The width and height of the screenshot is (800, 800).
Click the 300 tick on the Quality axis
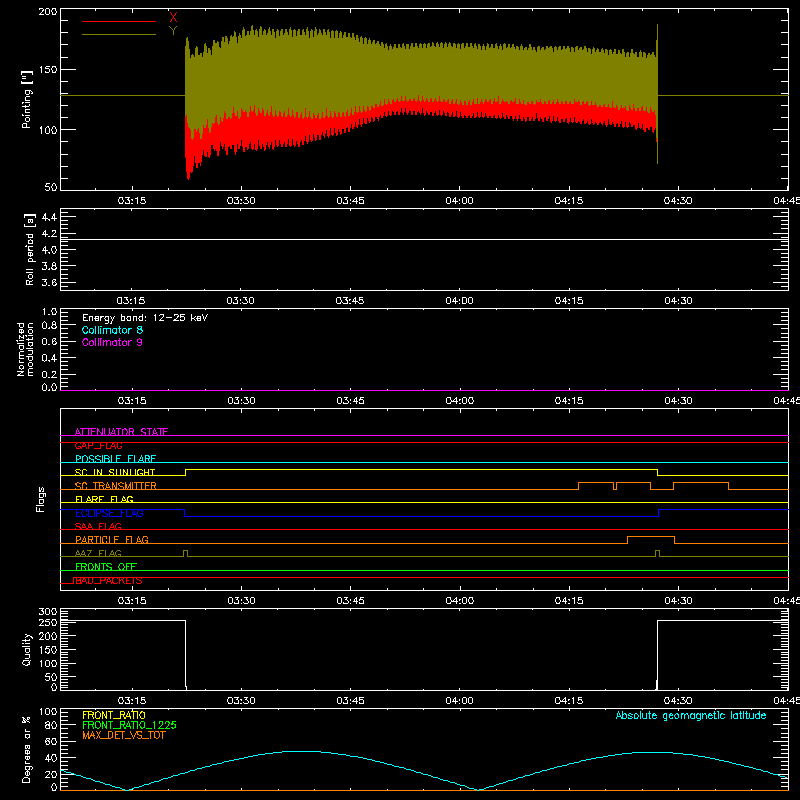[48, 612]
